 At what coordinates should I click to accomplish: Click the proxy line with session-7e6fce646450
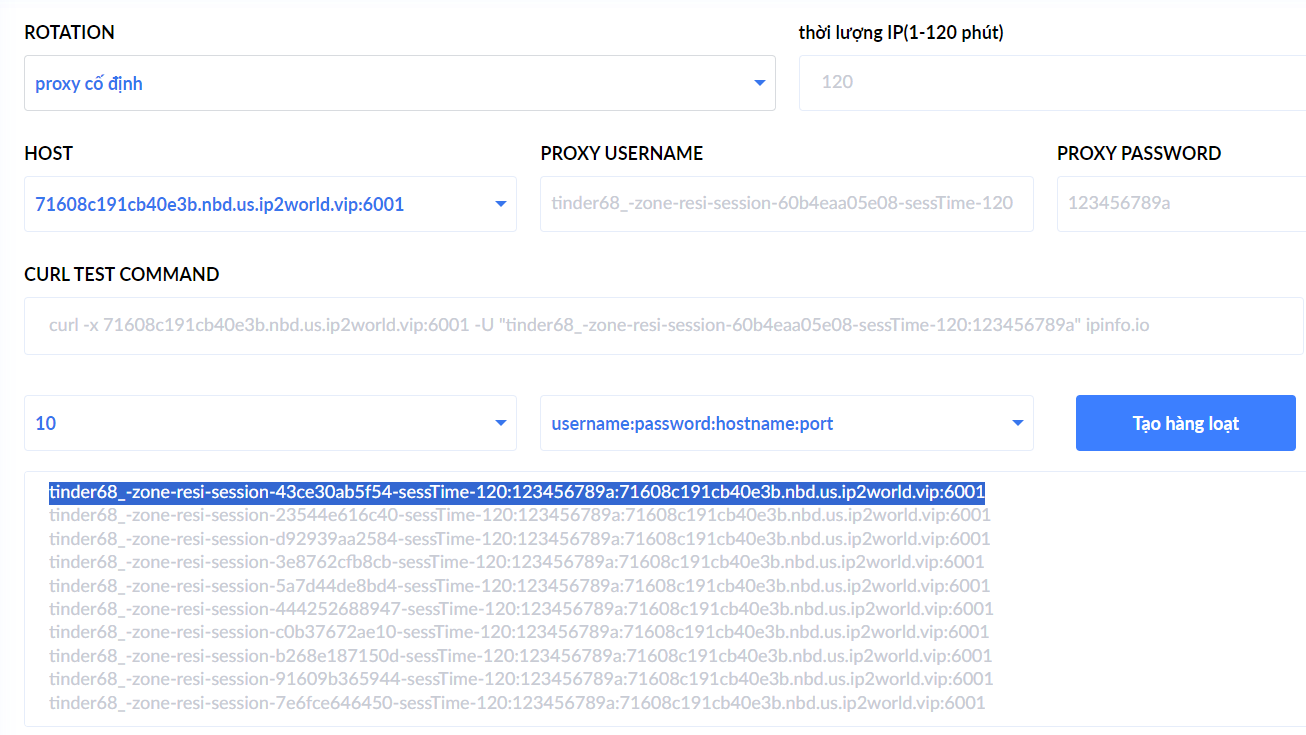pyautogui.click(x=517, y=703)
